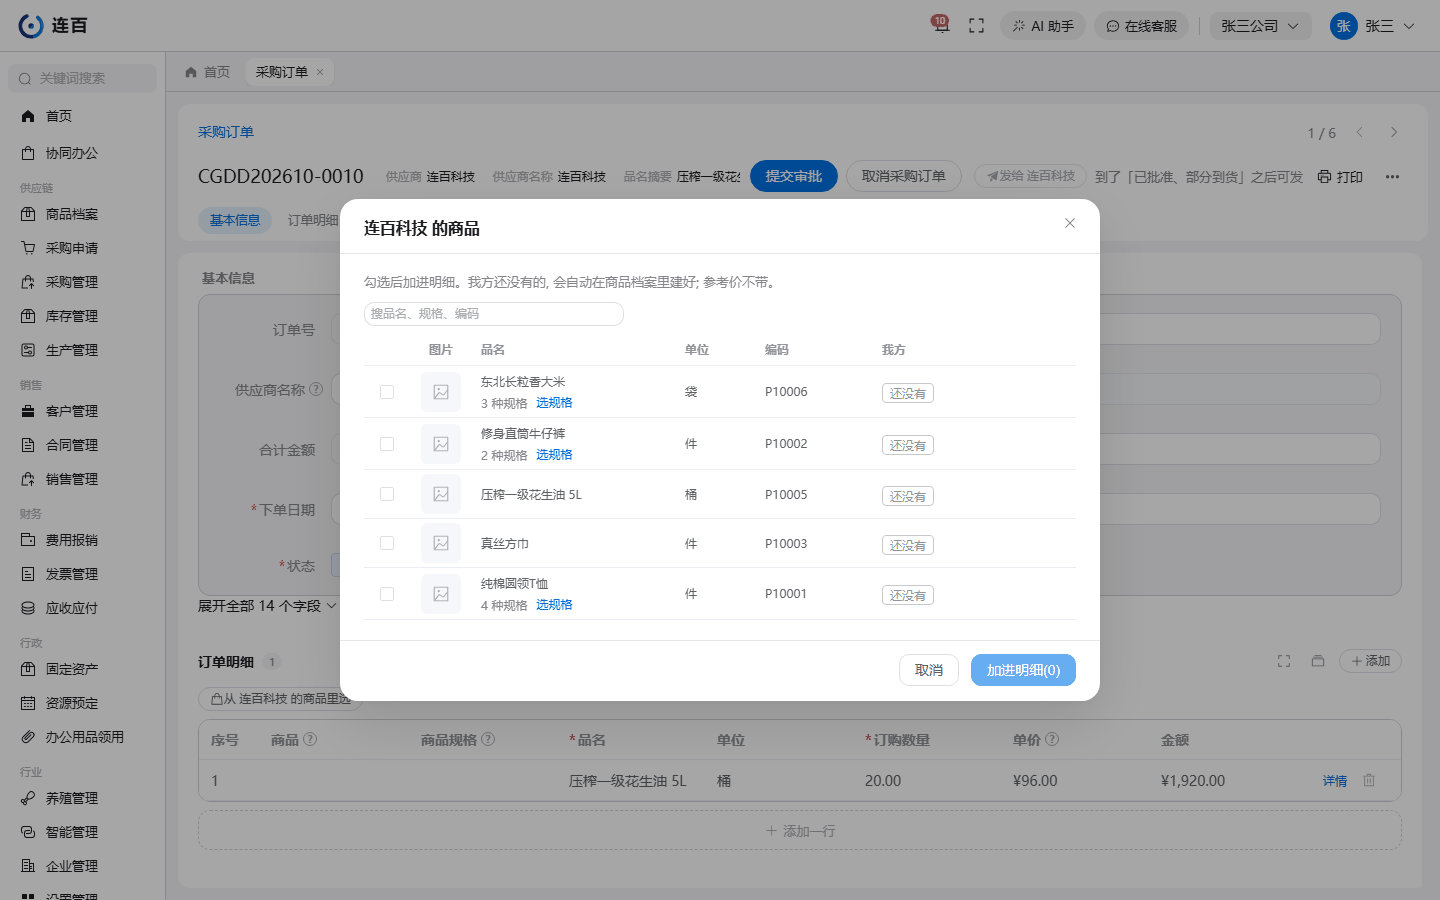Click the 取消 button in dialog
This screenshot has height=900, width=1440.
tap(929, 670)
